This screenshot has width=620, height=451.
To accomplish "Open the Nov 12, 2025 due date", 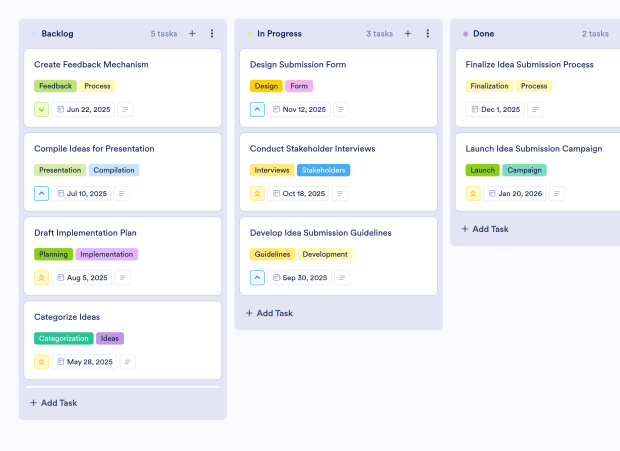I will click(x=299, y=110).
